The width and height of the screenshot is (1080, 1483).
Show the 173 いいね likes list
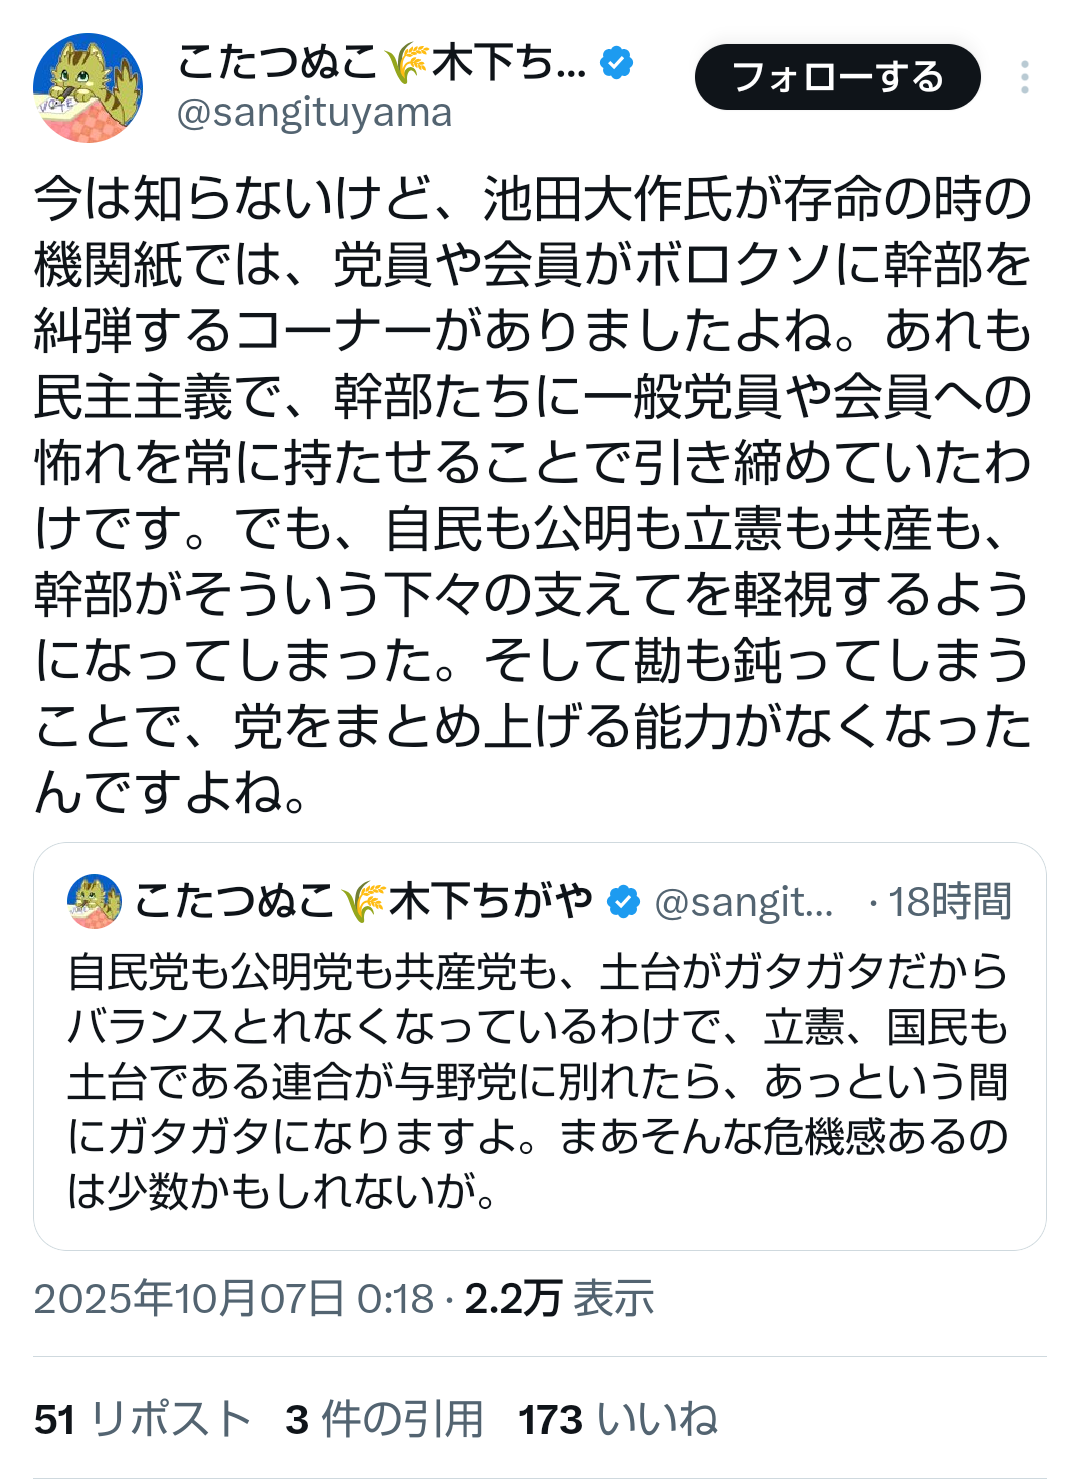point(618,1419)
